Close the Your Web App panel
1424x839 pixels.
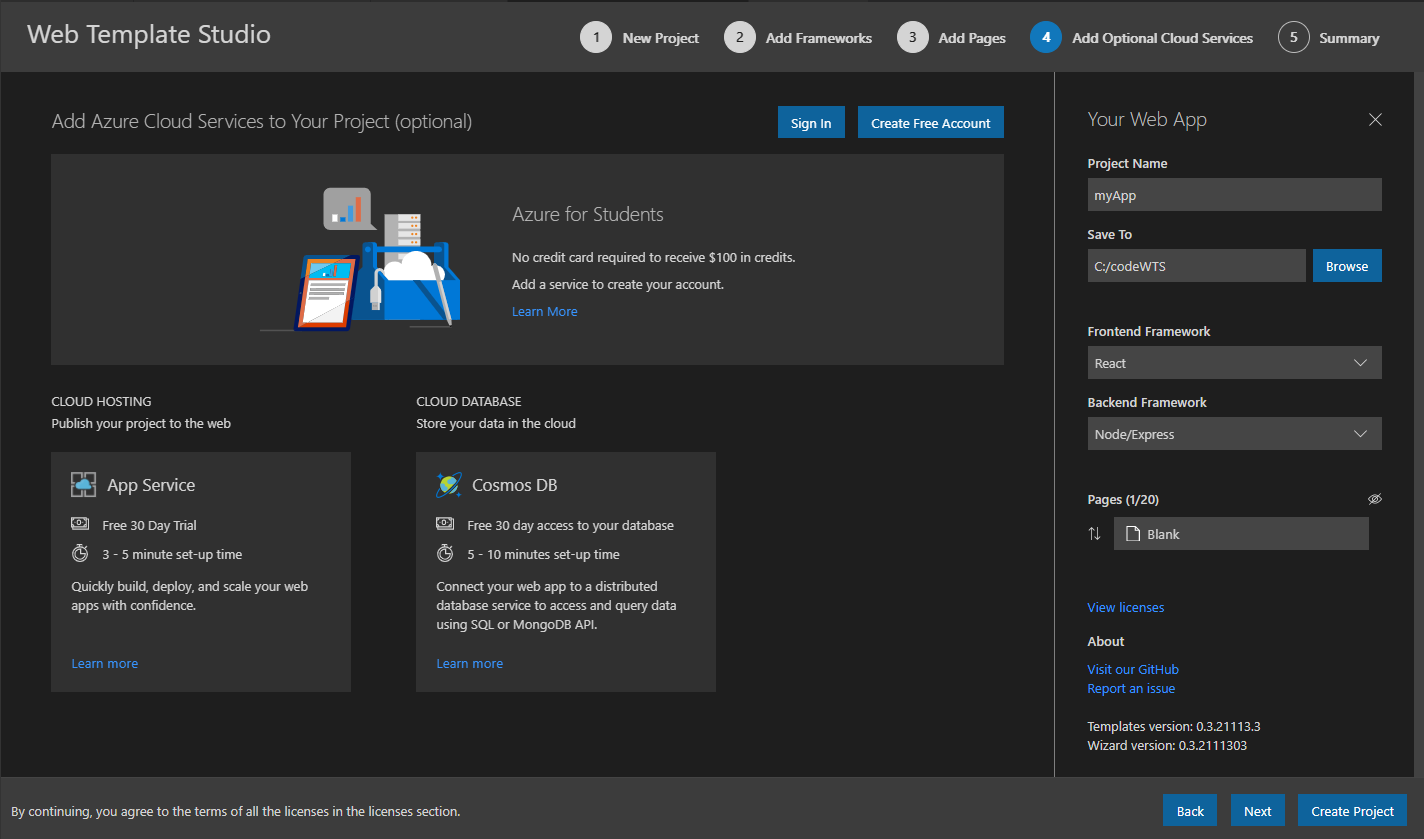point(1375,120)
